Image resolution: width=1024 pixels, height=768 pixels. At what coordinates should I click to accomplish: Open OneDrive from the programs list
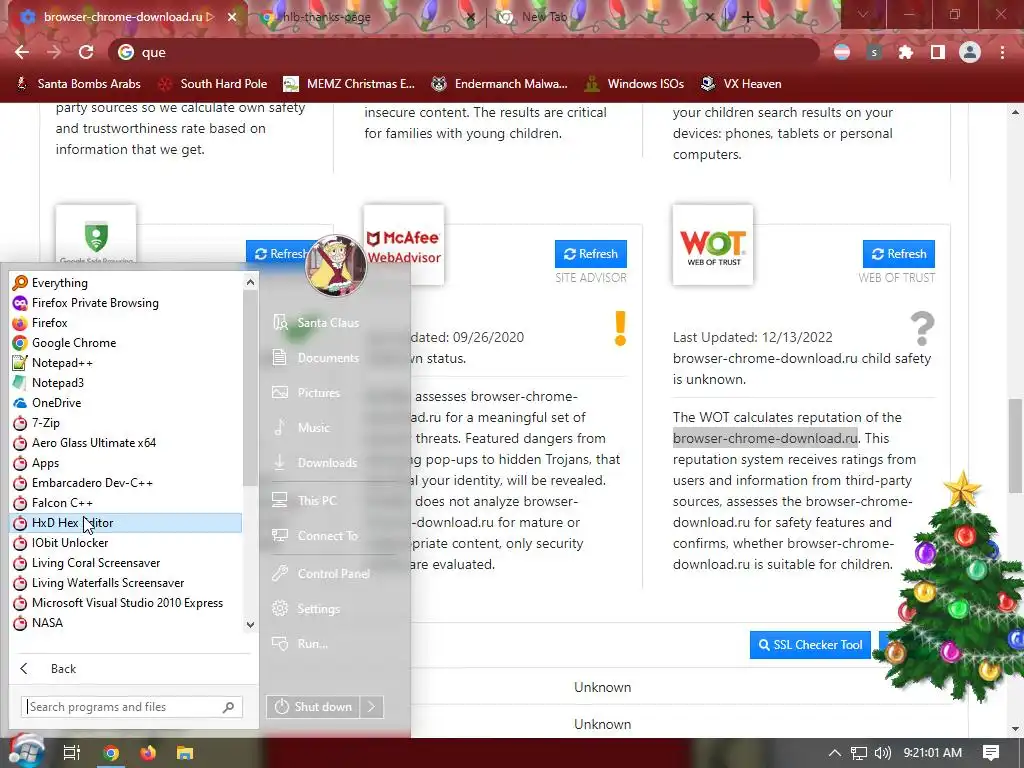pyautogui.click(x=126, y=403)
